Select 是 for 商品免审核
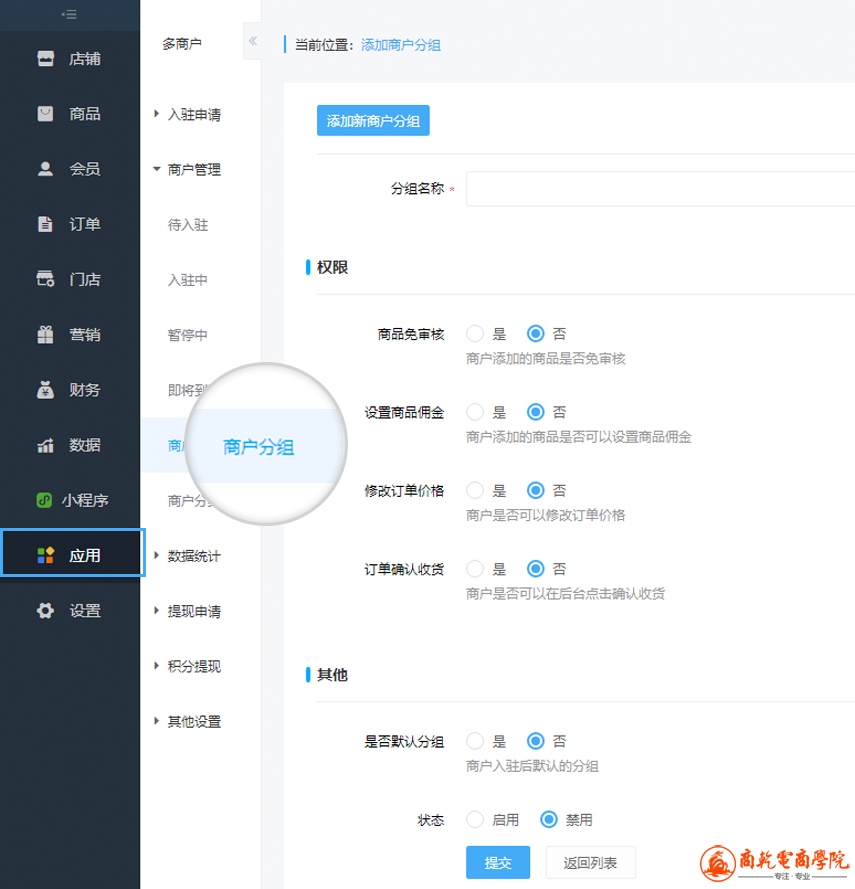 point(475,334)
